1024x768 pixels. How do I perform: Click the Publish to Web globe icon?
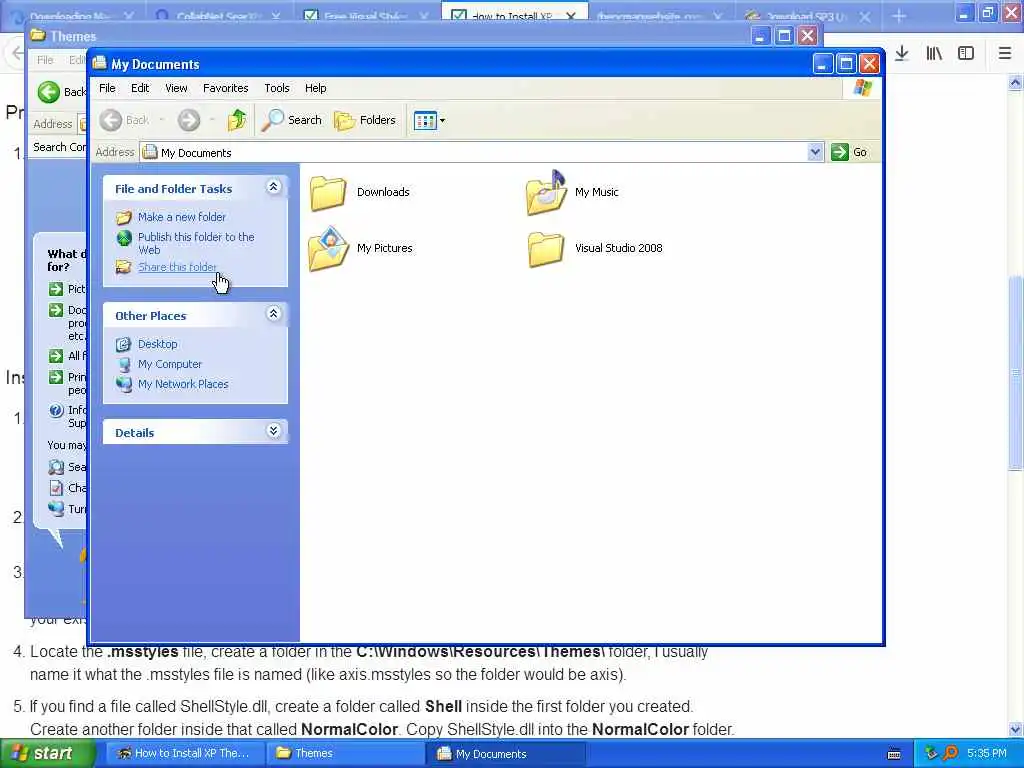coord(123,238)
